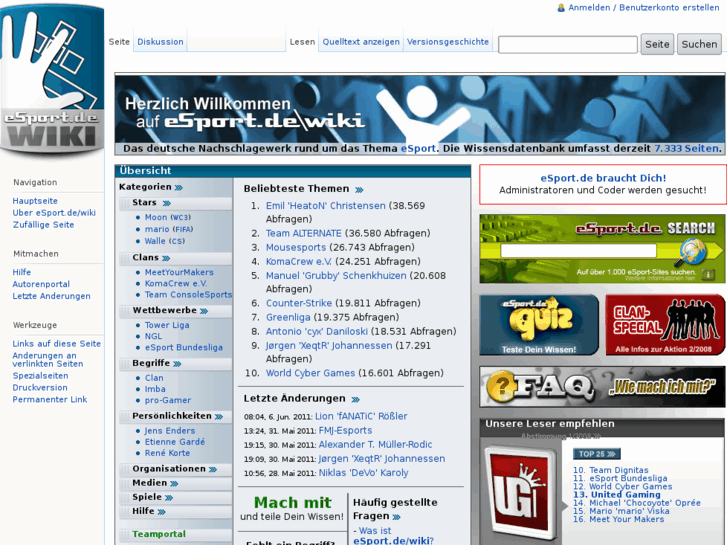This screenshot has height=545, width=727.
Task: Open Spezialseiten link
Action: 40,376
